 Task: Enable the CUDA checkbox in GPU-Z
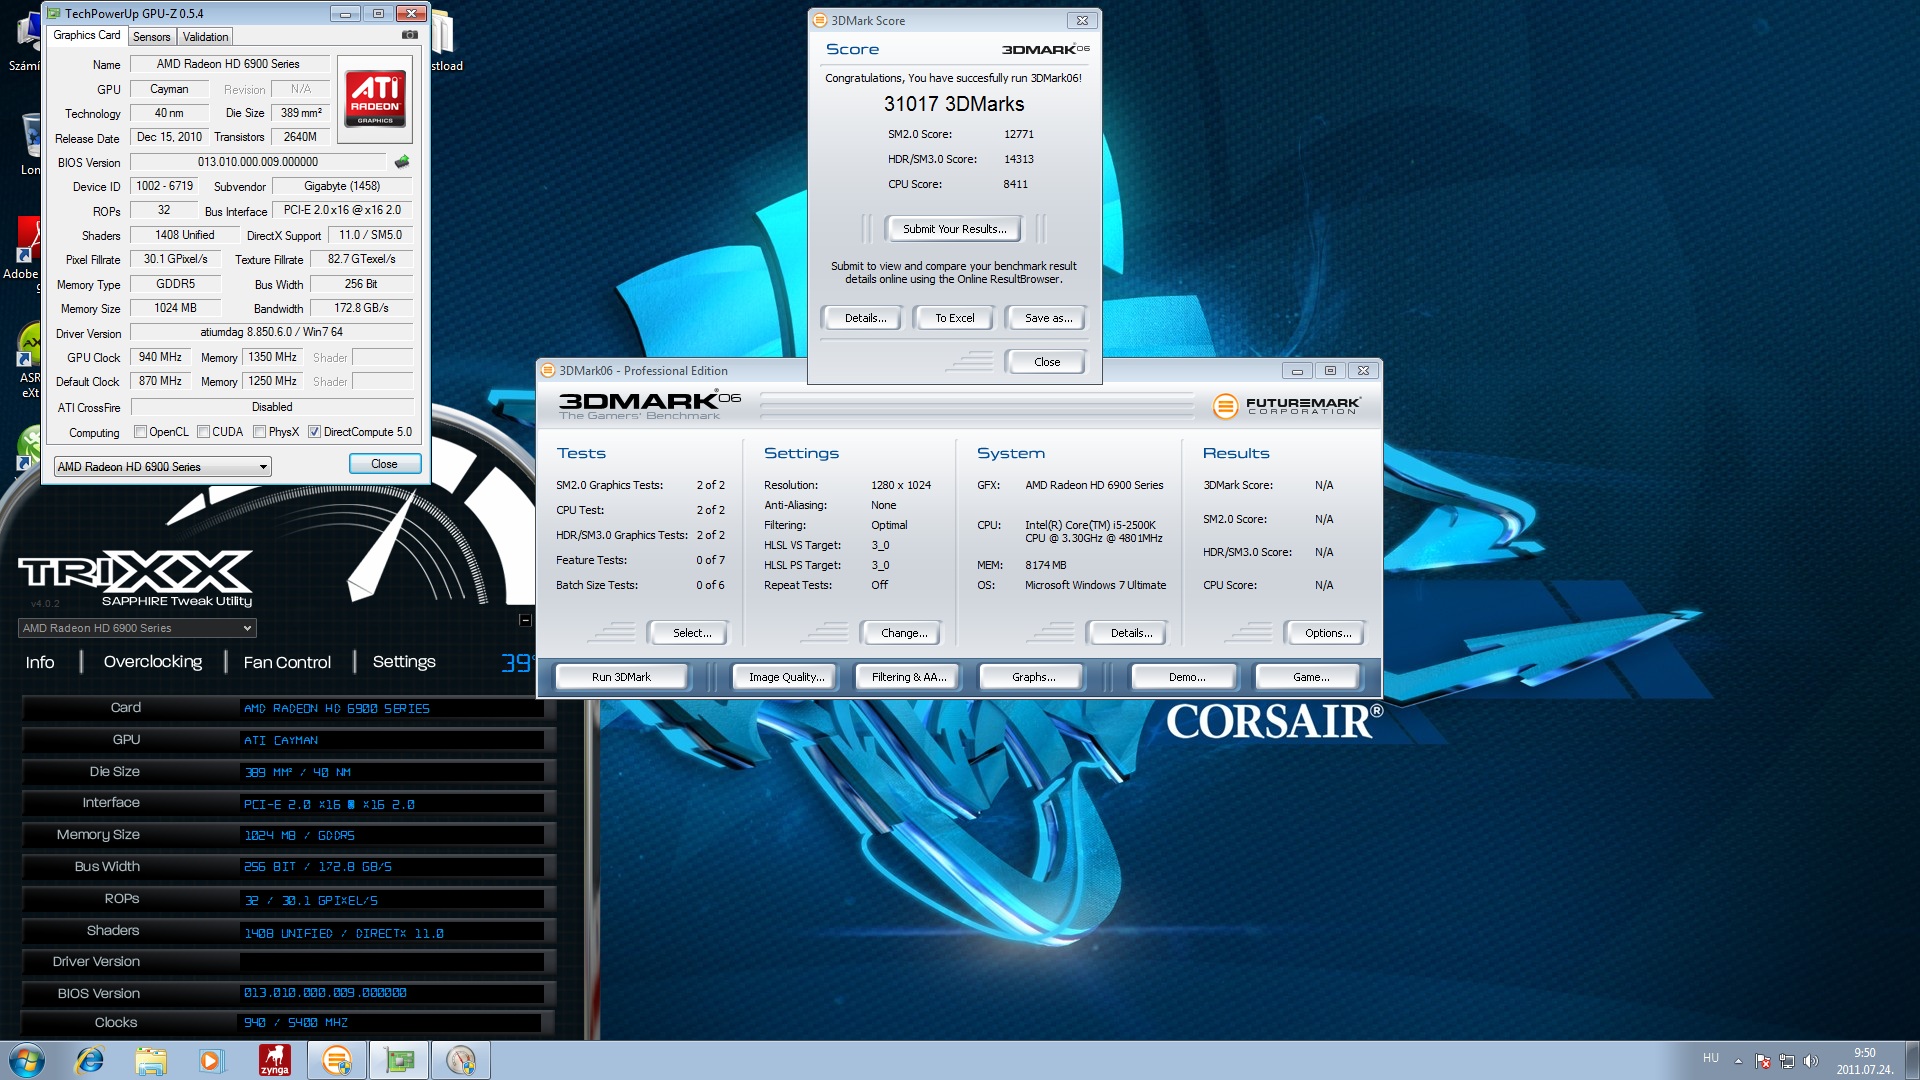tap(203, 432)
